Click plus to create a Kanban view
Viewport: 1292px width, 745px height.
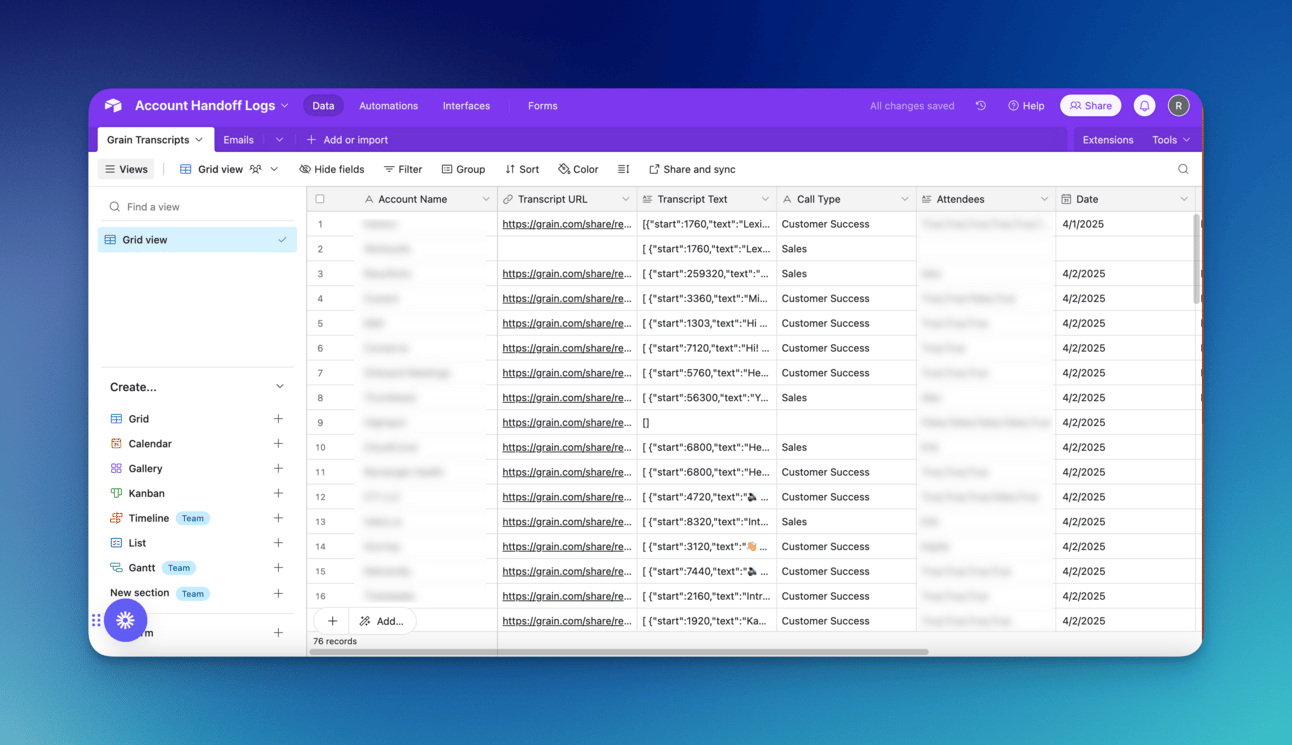278,493
